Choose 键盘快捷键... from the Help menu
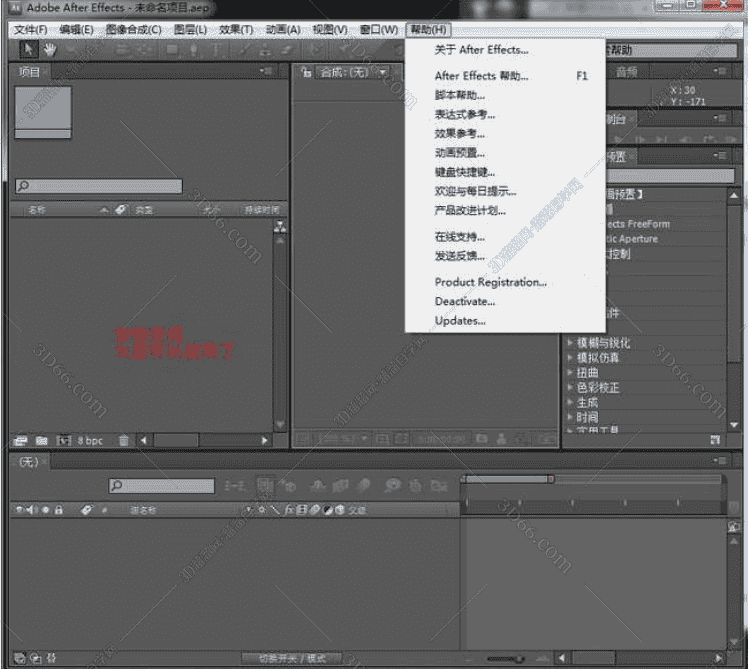This screenshot has height=669, width=748. [464, 172]
